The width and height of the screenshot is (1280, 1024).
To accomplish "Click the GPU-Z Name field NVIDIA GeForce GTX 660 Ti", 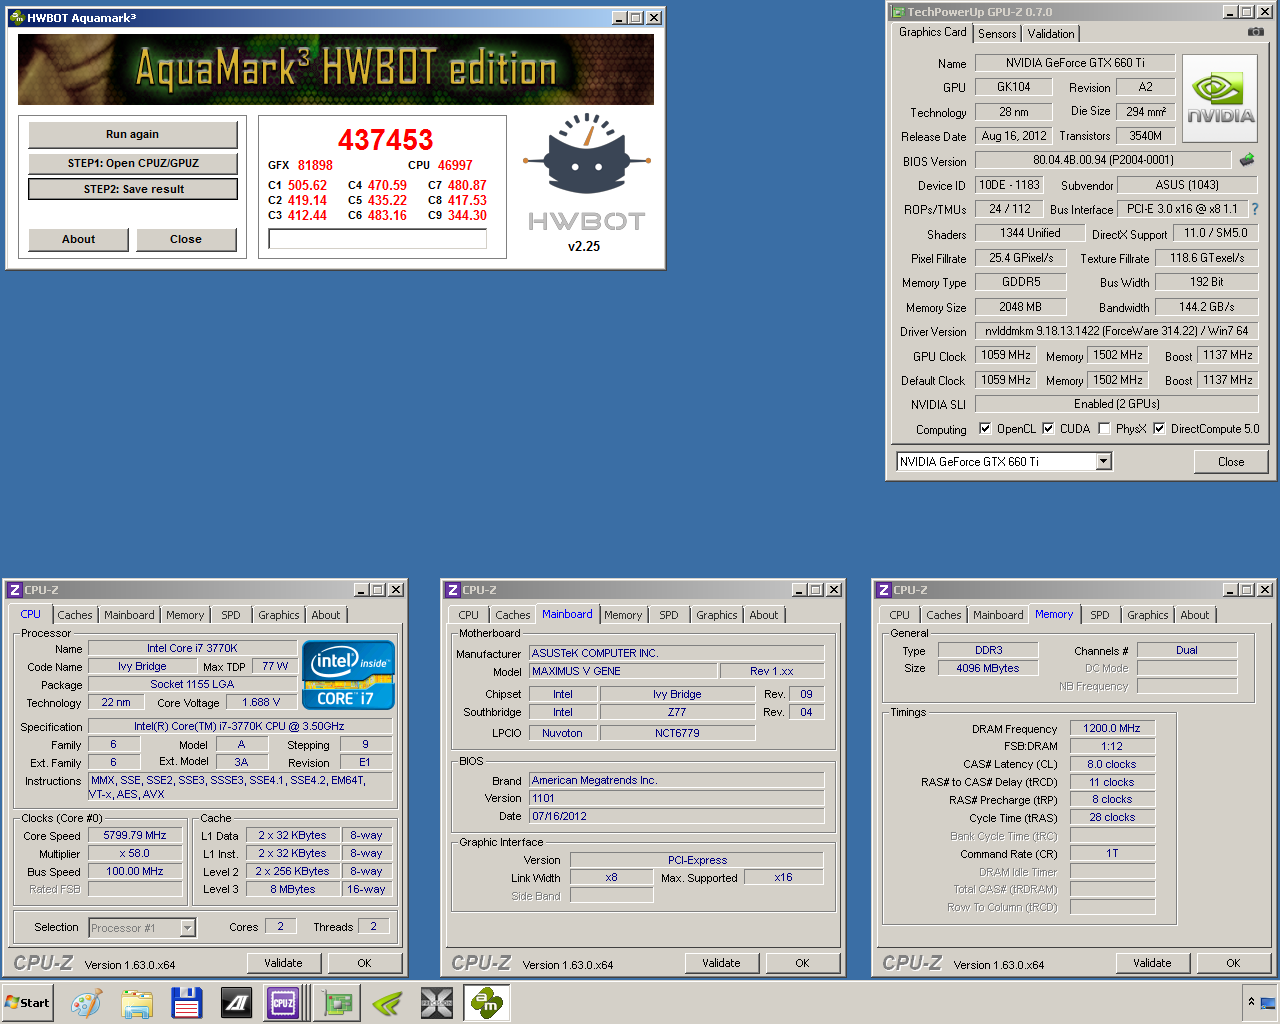I will click(1075, 63).
